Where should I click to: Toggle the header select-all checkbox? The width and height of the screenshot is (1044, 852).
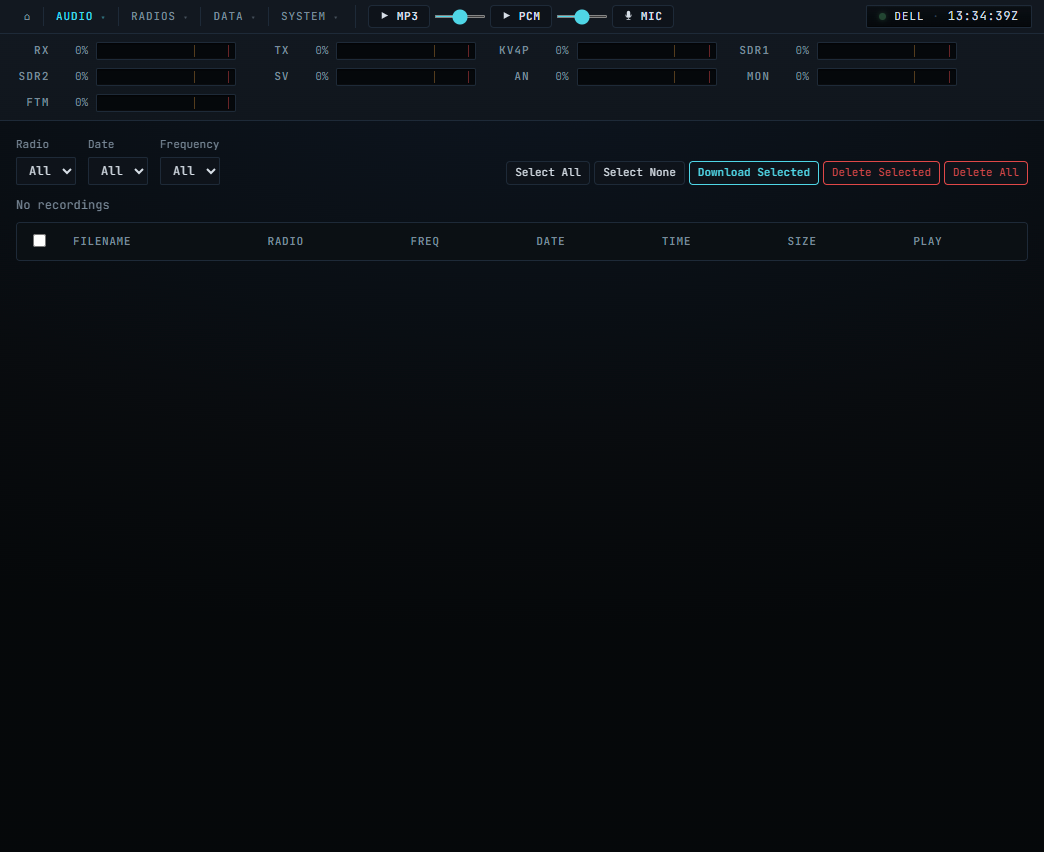(39, 240)
